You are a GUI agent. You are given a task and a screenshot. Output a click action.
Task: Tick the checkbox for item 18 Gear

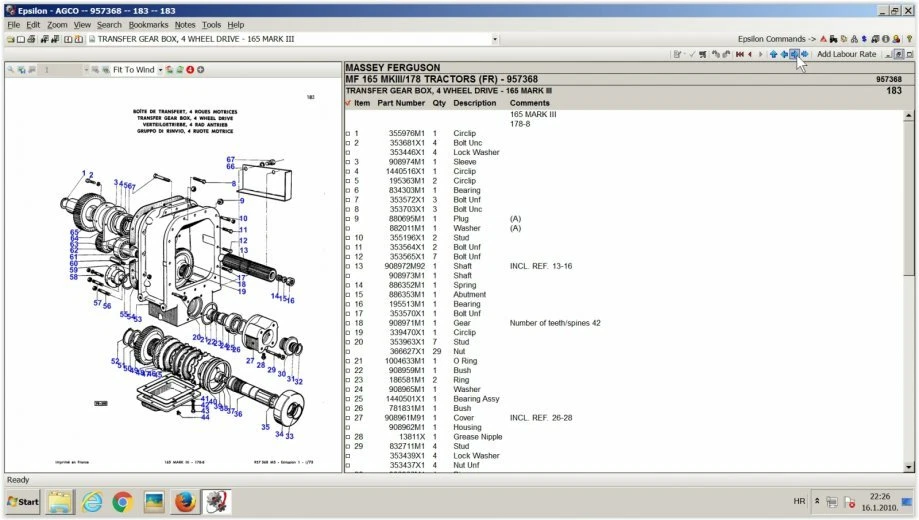348,323
